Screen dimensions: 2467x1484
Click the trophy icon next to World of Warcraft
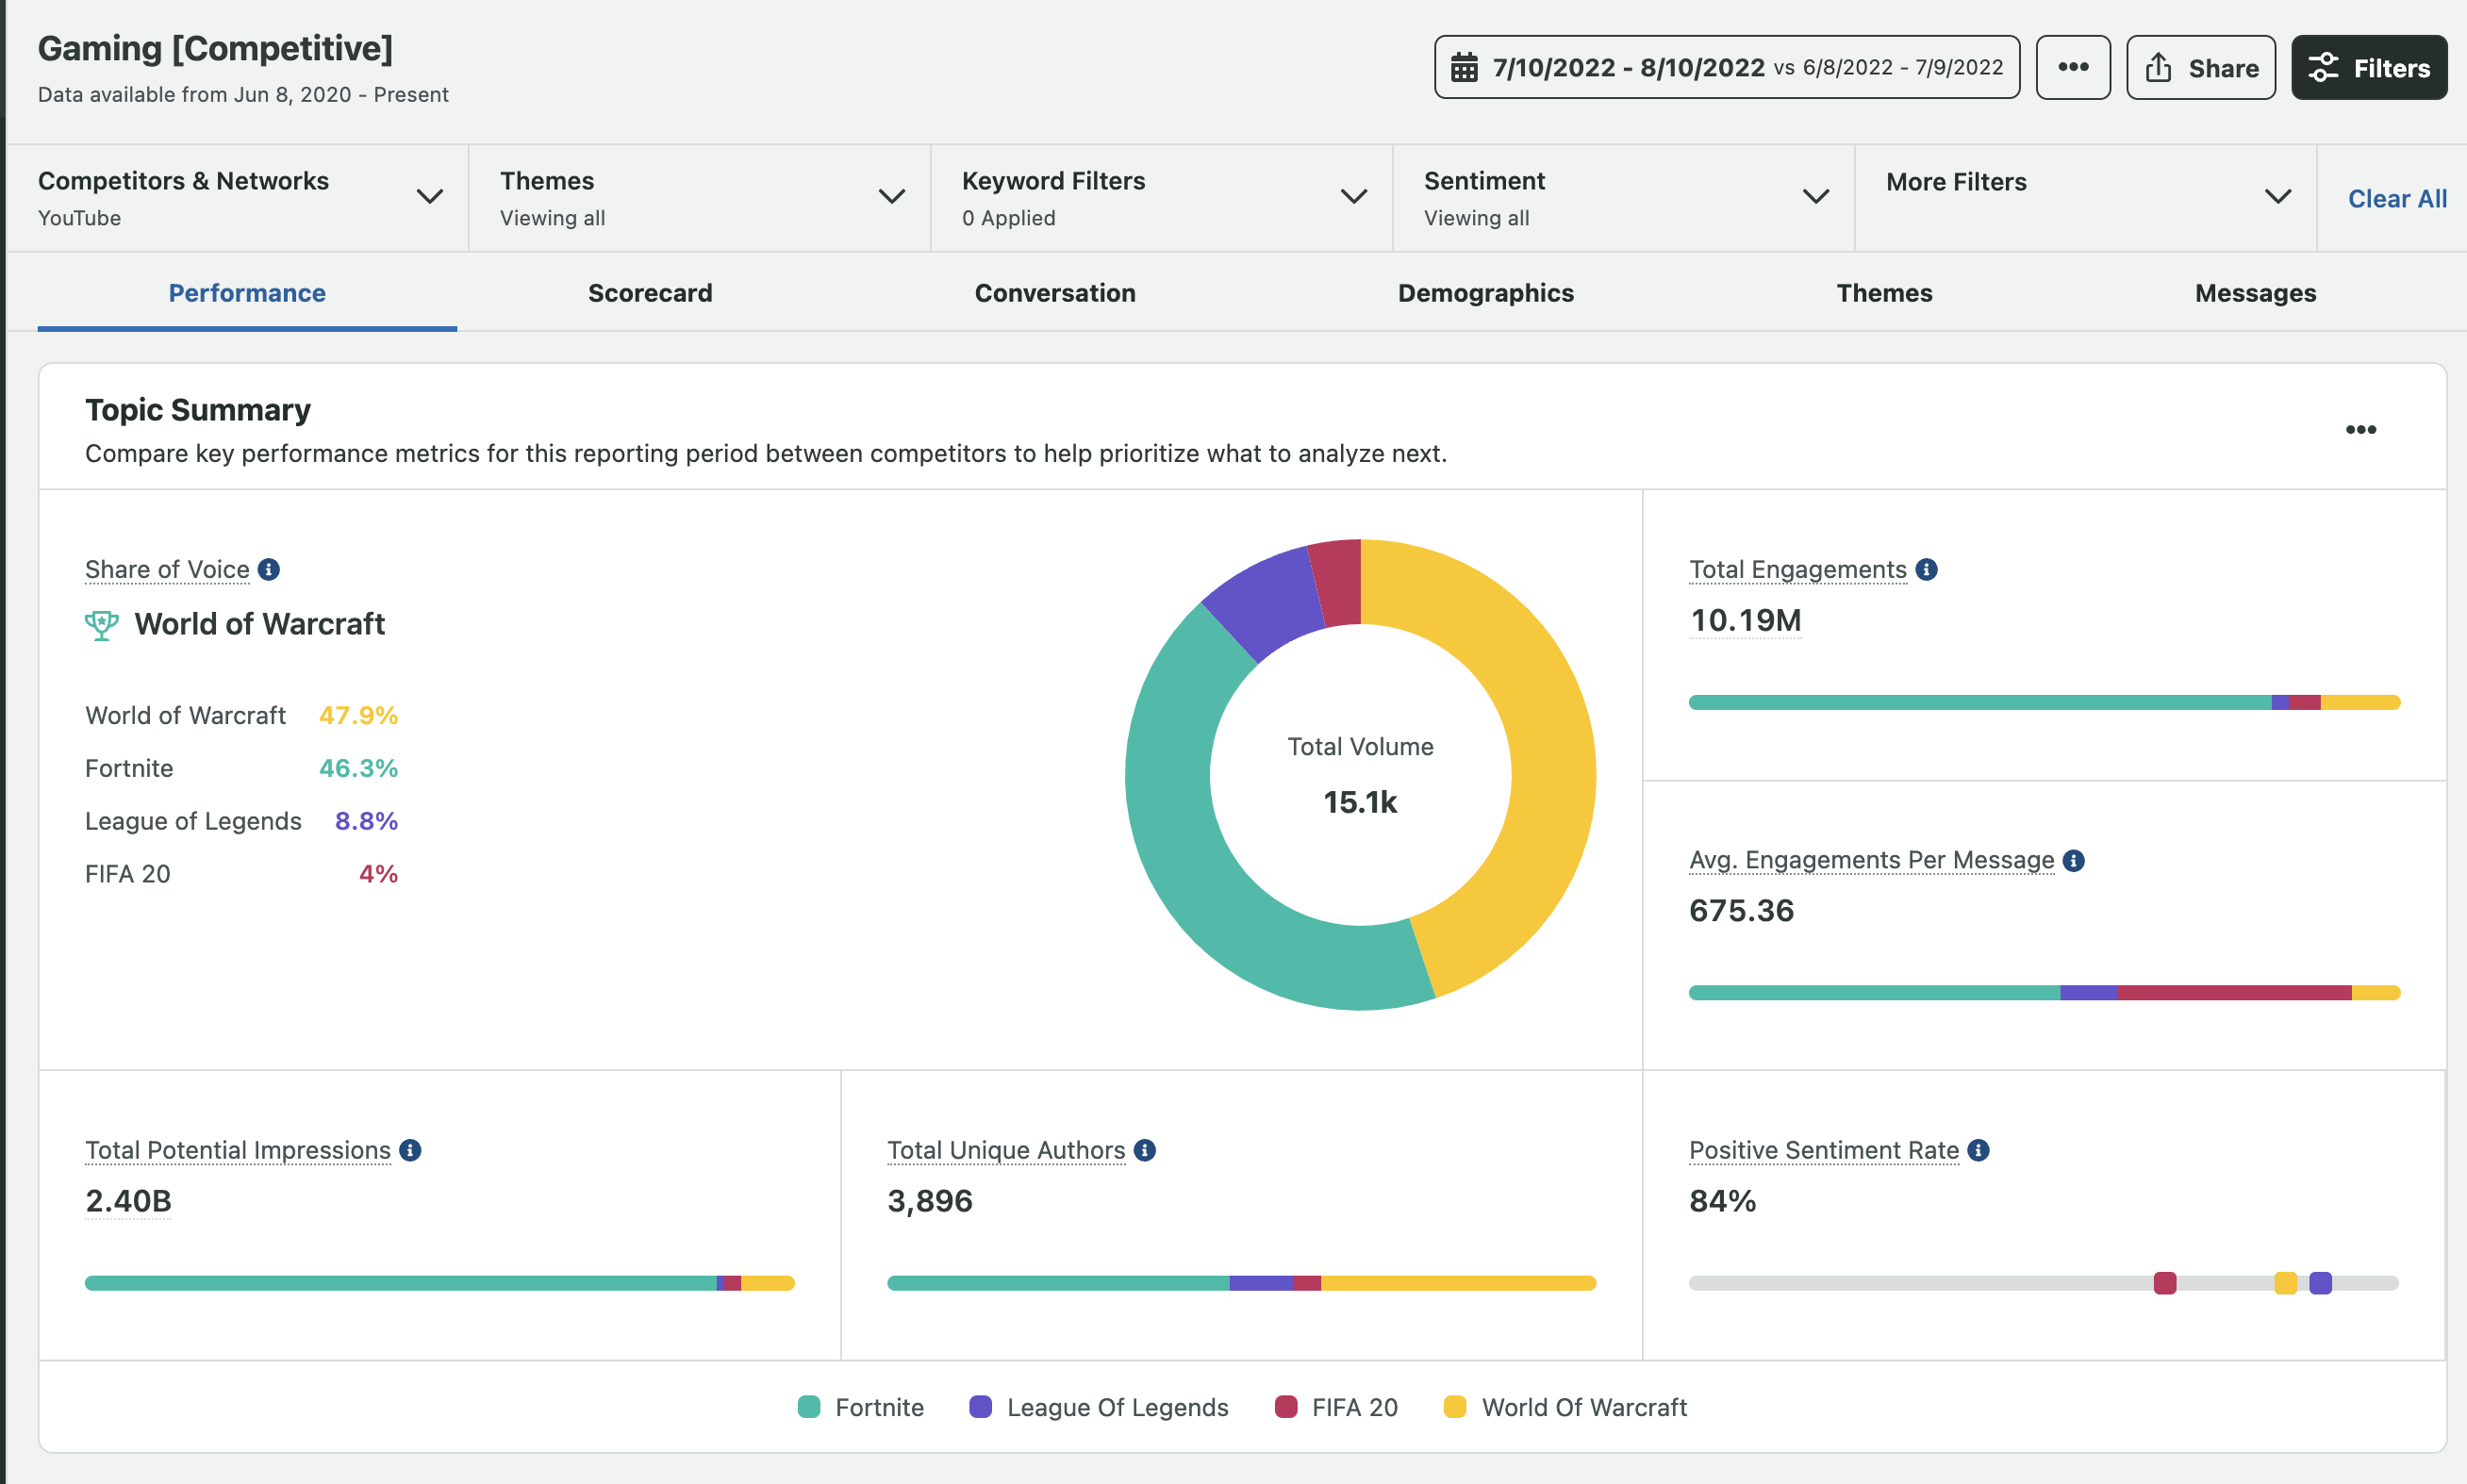[x=101, y=624]
